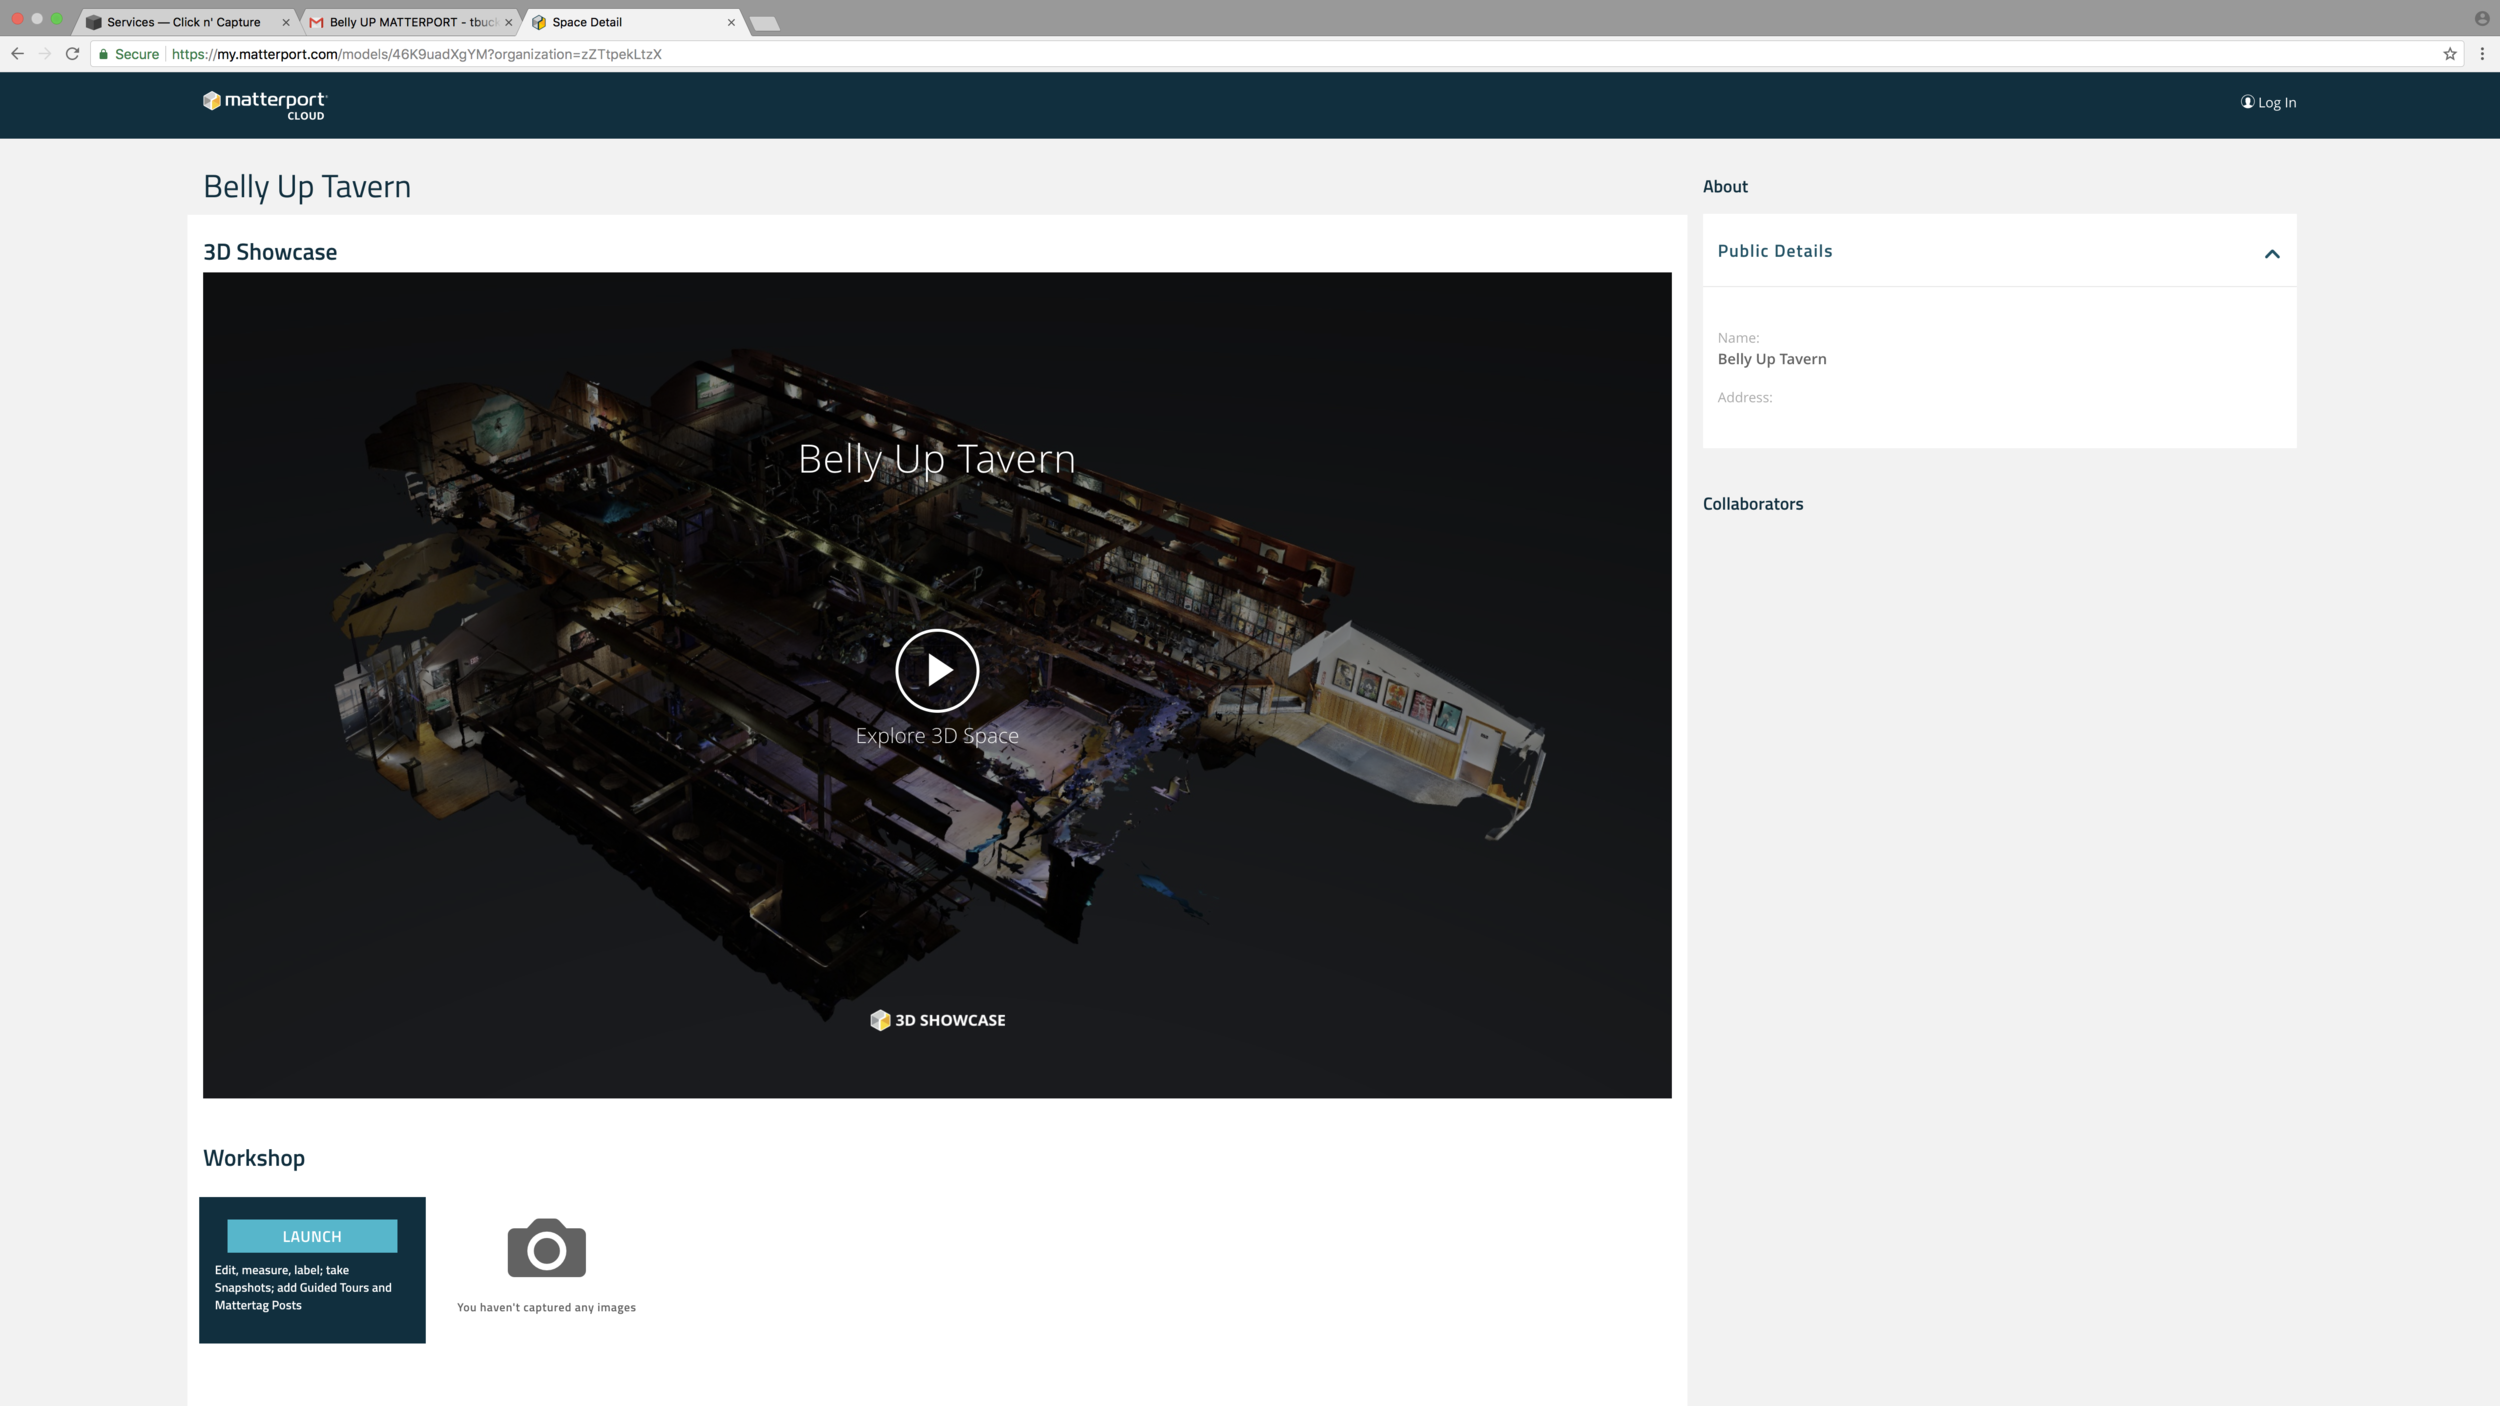Bookmark page with the star icon
The image size is (2500, 1406).
click(2450, 54)
